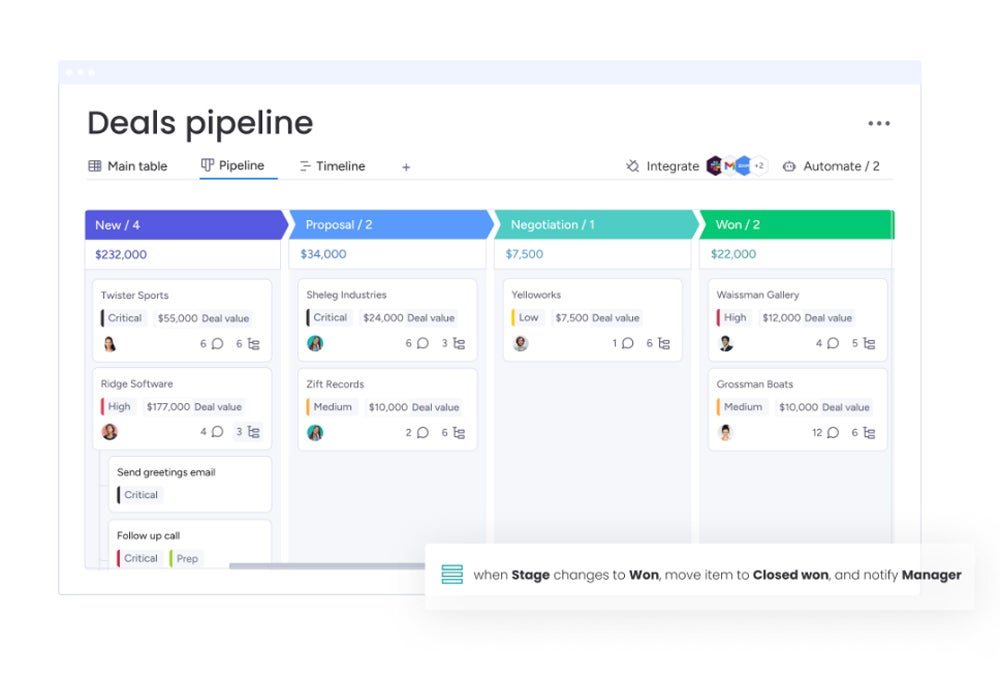Open the Yelloworks deal card
Image resolution: width=1000 pixels, height=678 pixels.
[592, 320]
